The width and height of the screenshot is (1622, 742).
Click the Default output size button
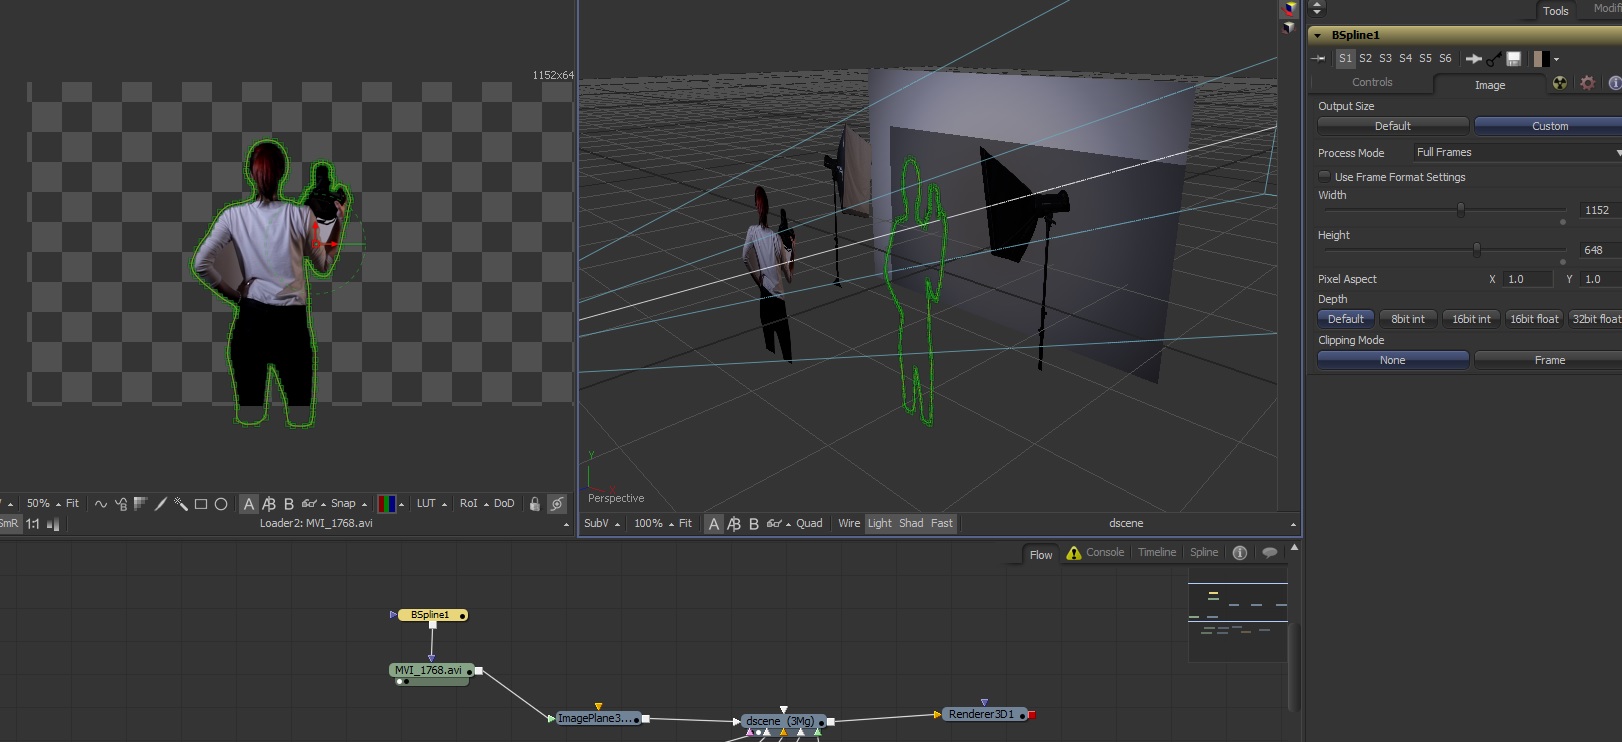tap(1393, 126)
